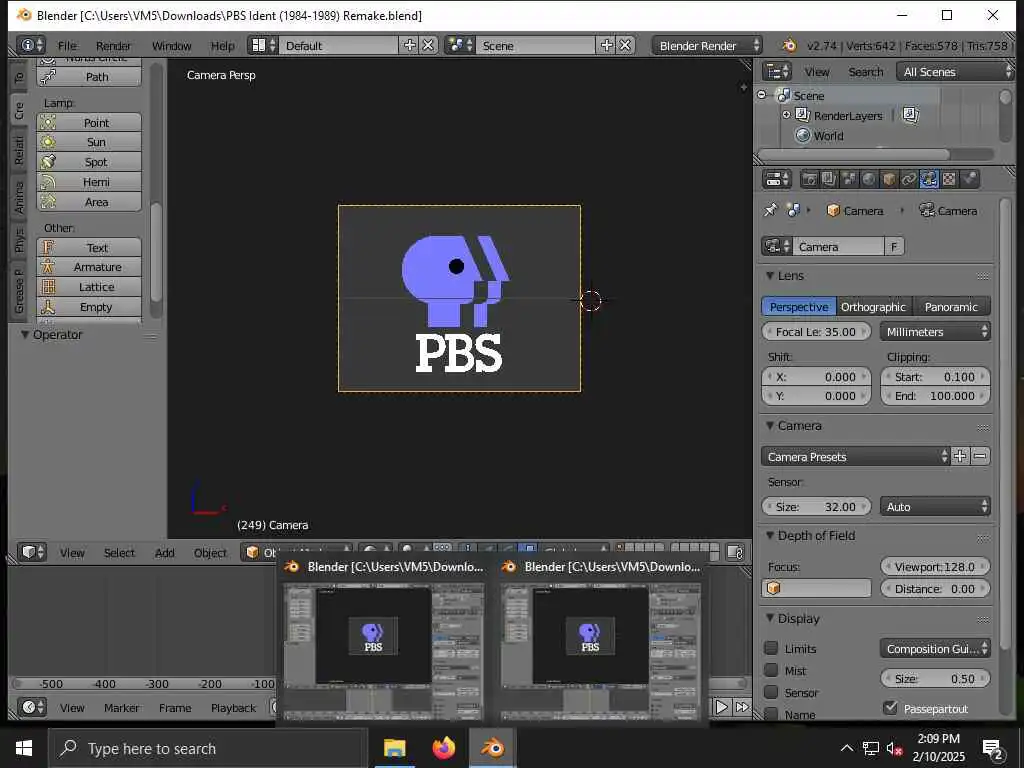The height and width of the screenshot is (768, 1024).
Task: Open Blender Render engine dropdown
Action: pos(707,46)
